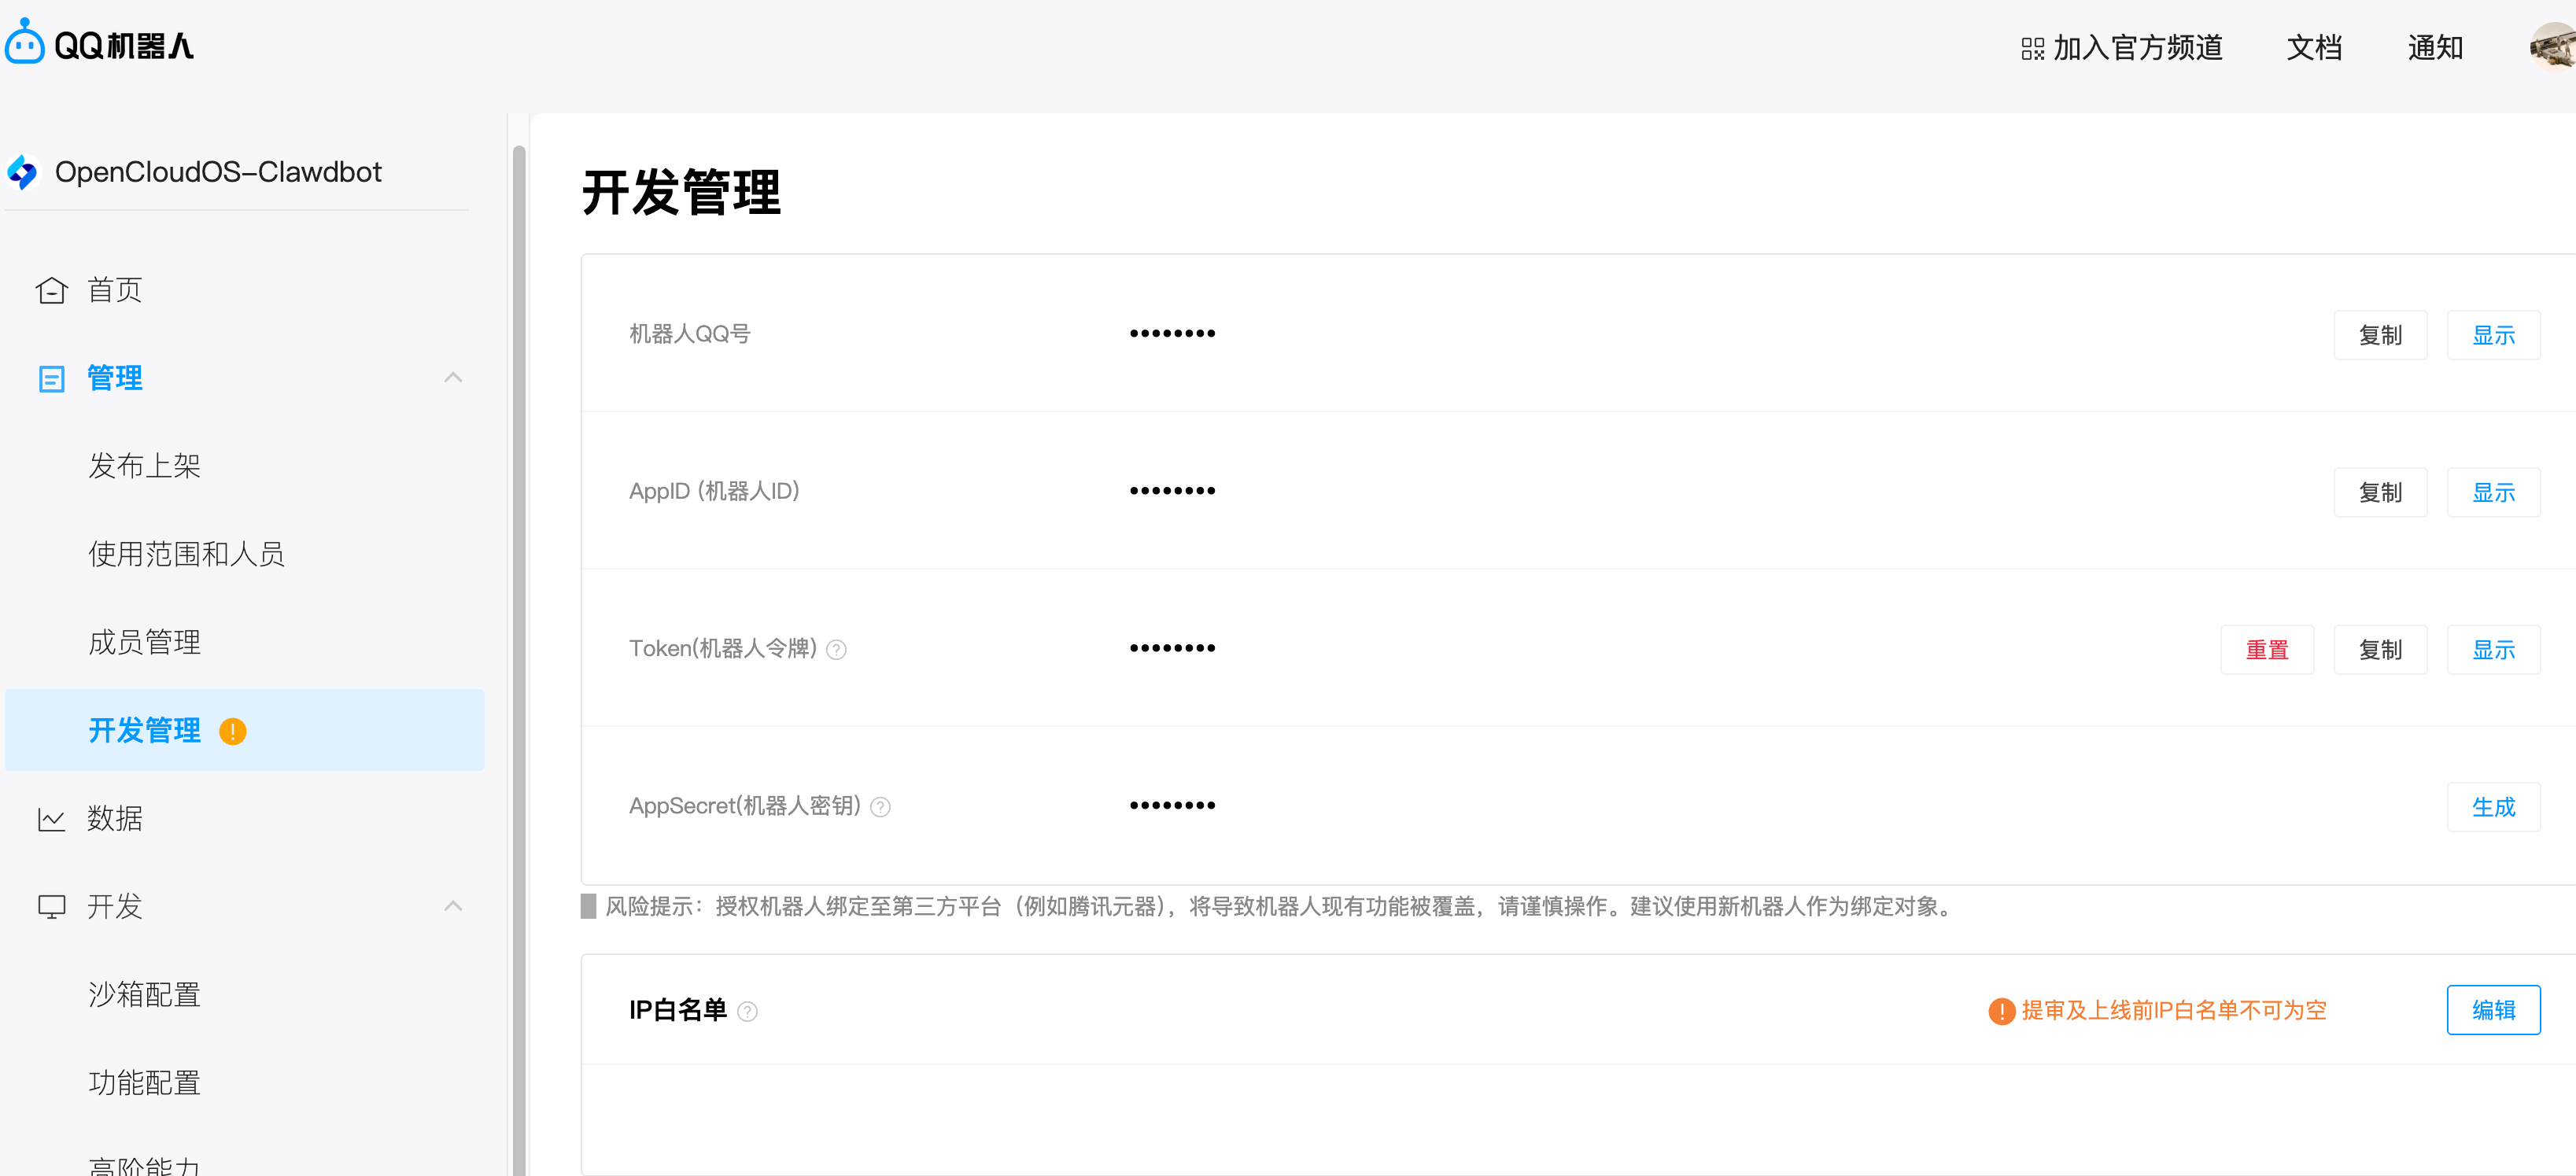Copy the Token(机器人令牌) value
This screenshot has height=1176, width=2576.
click(2379, 650)
